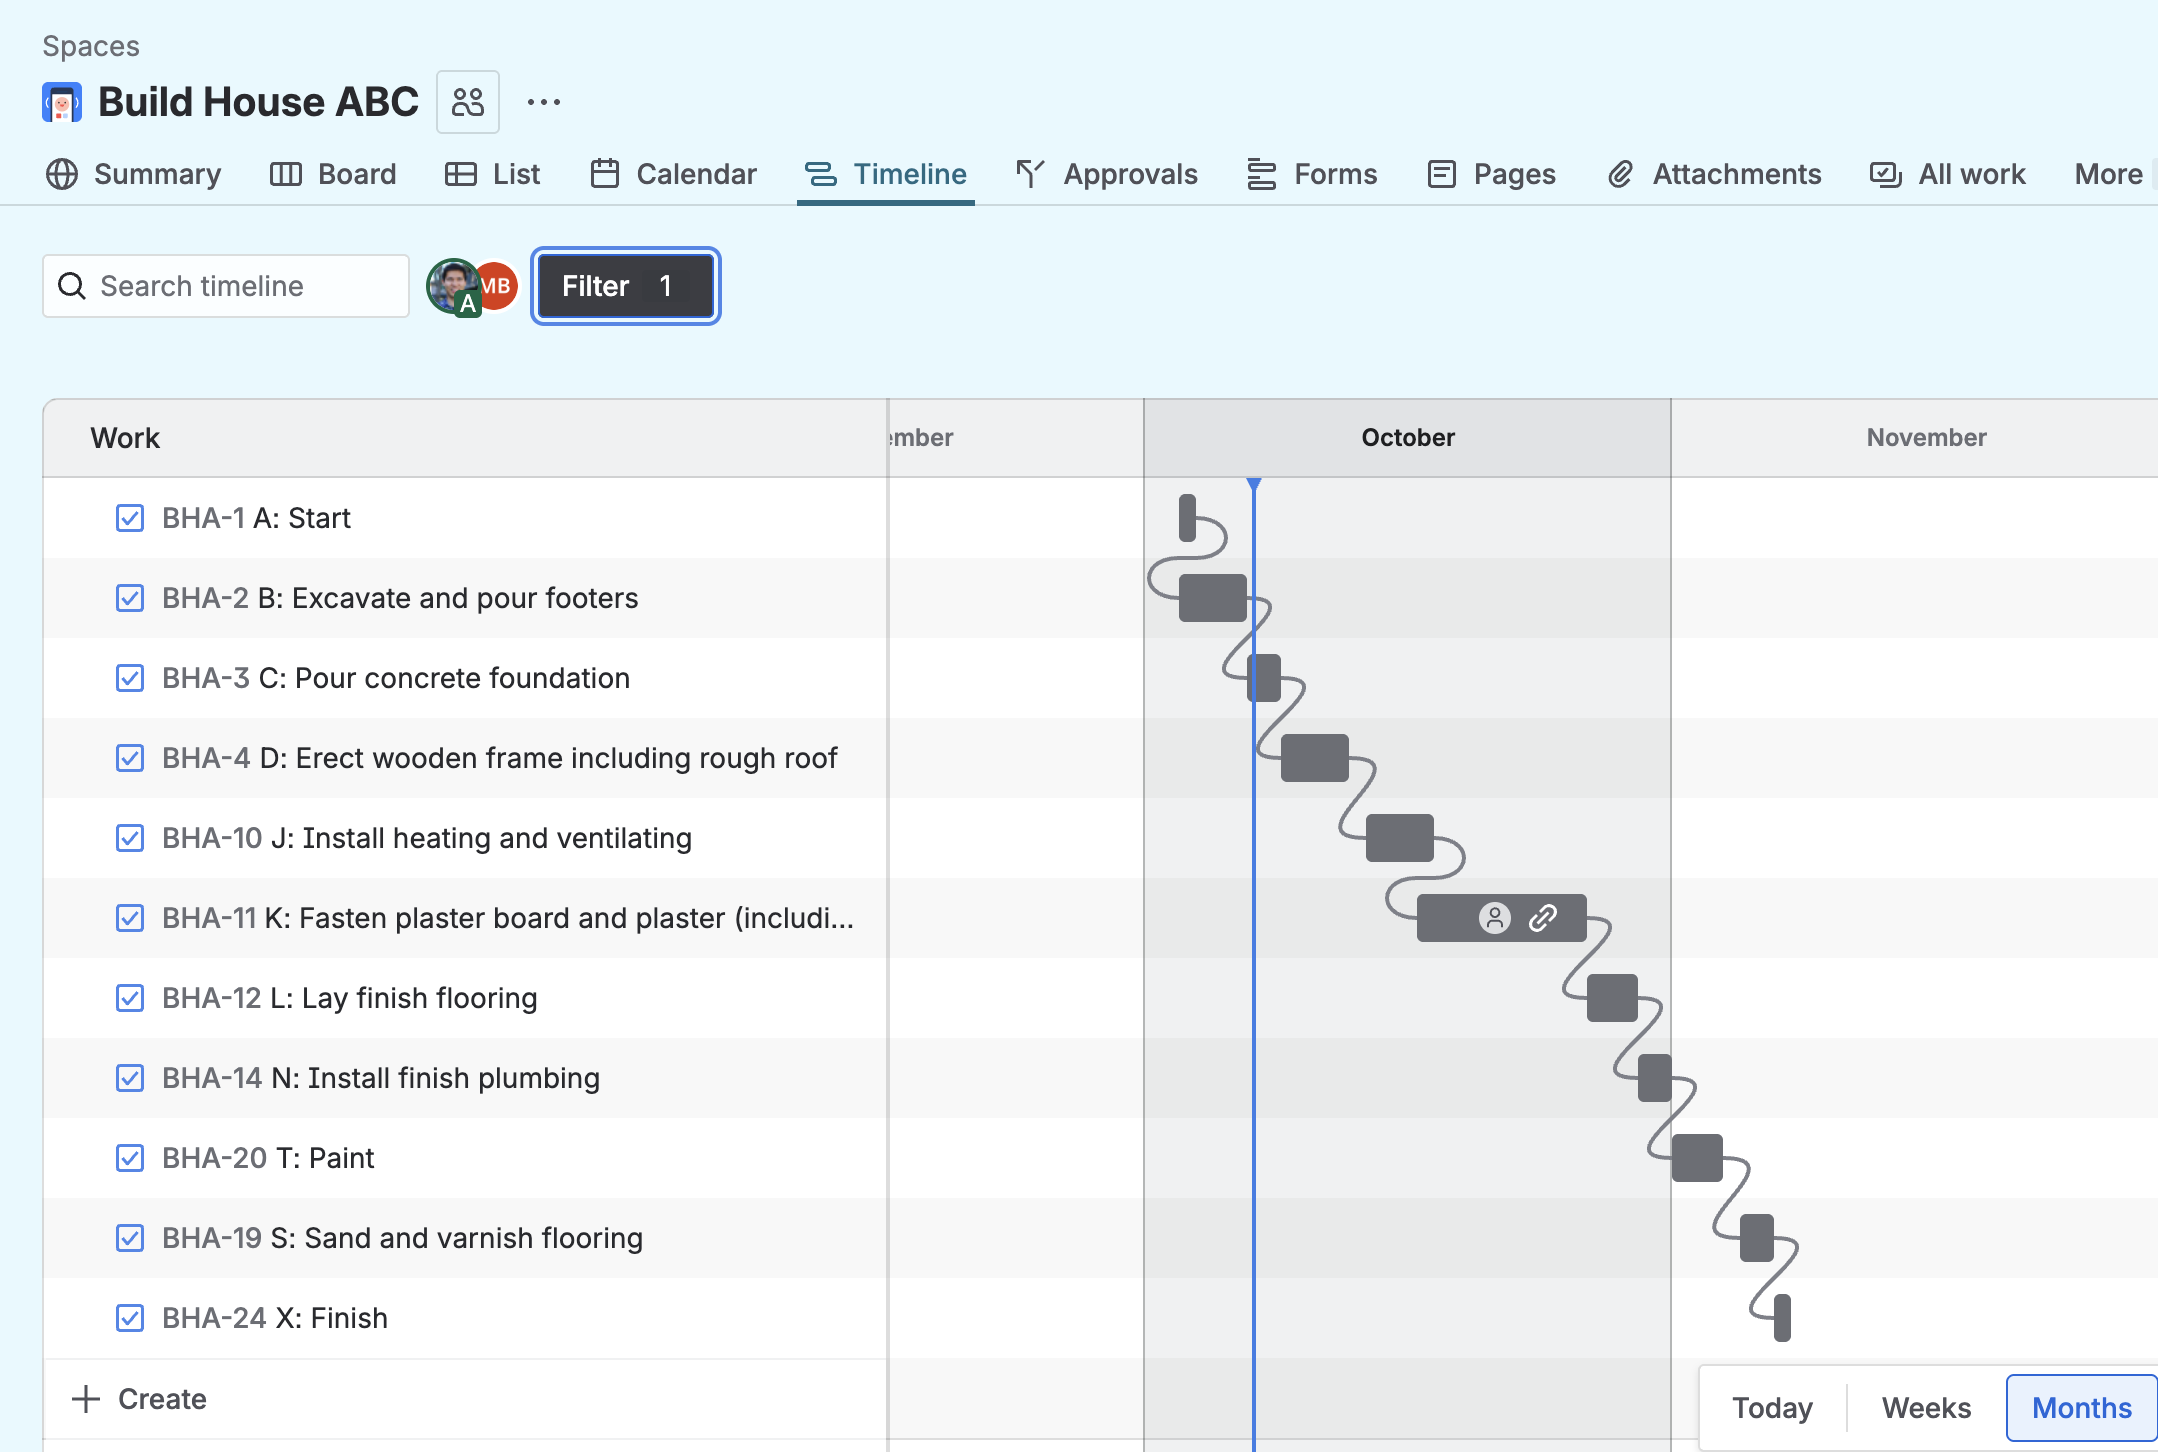Click the Search timeline input field
The height and width of the screenshot is (1452, 2158).
240,286
